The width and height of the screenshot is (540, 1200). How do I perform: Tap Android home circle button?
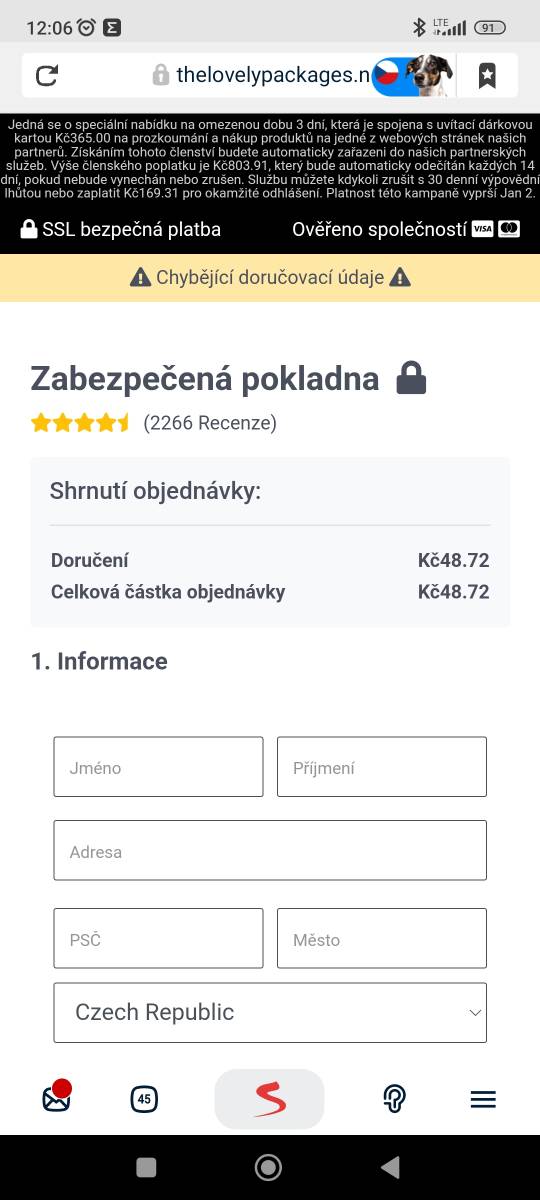pos(268,1167)
